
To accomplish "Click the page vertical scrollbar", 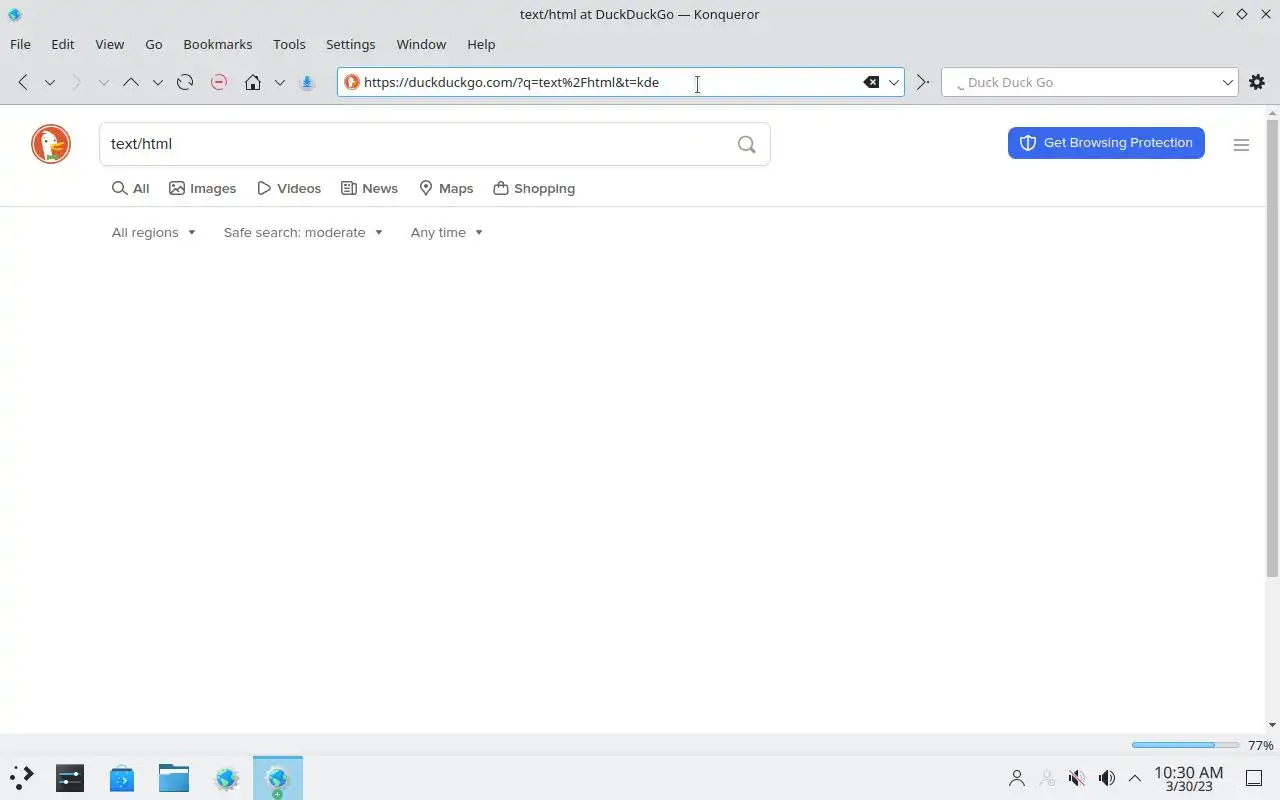I will [1272, 347].
